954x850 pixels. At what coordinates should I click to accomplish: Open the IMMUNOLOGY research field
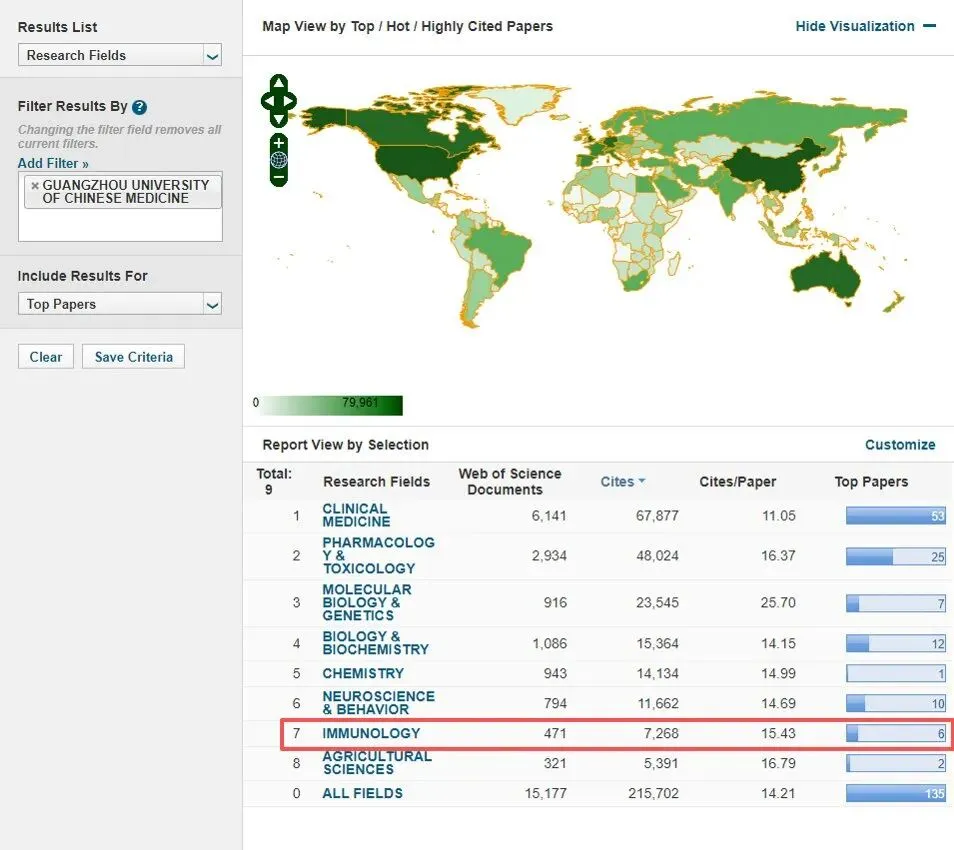[x=371, y=733]
